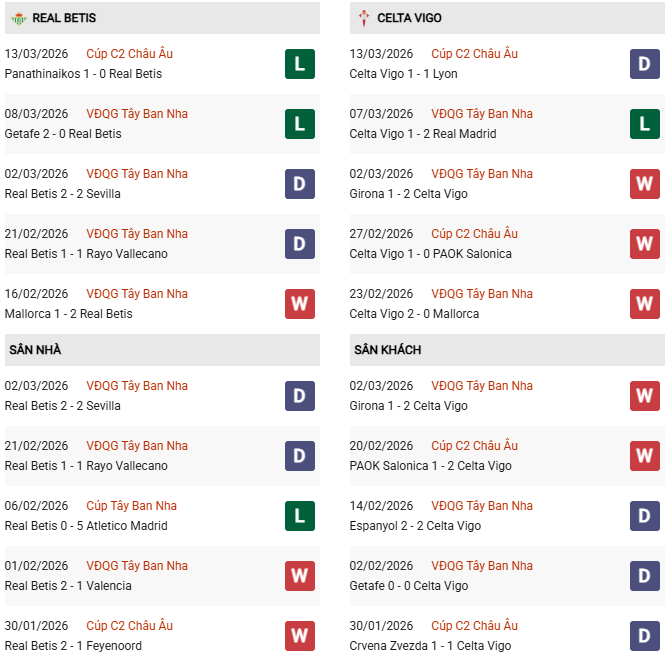
Task: Open Cúp C2 Châu Âu link for Panathinaikos match
Action: tap(129, 54)
